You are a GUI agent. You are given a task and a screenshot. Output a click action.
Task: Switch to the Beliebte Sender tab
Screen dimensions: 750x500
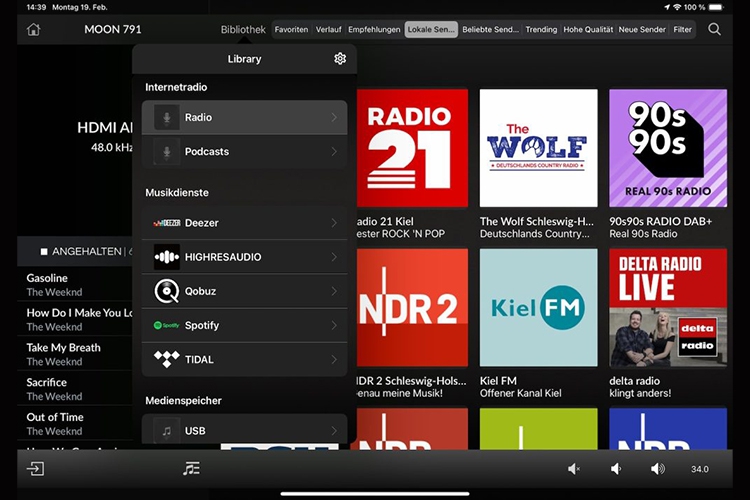490,30
